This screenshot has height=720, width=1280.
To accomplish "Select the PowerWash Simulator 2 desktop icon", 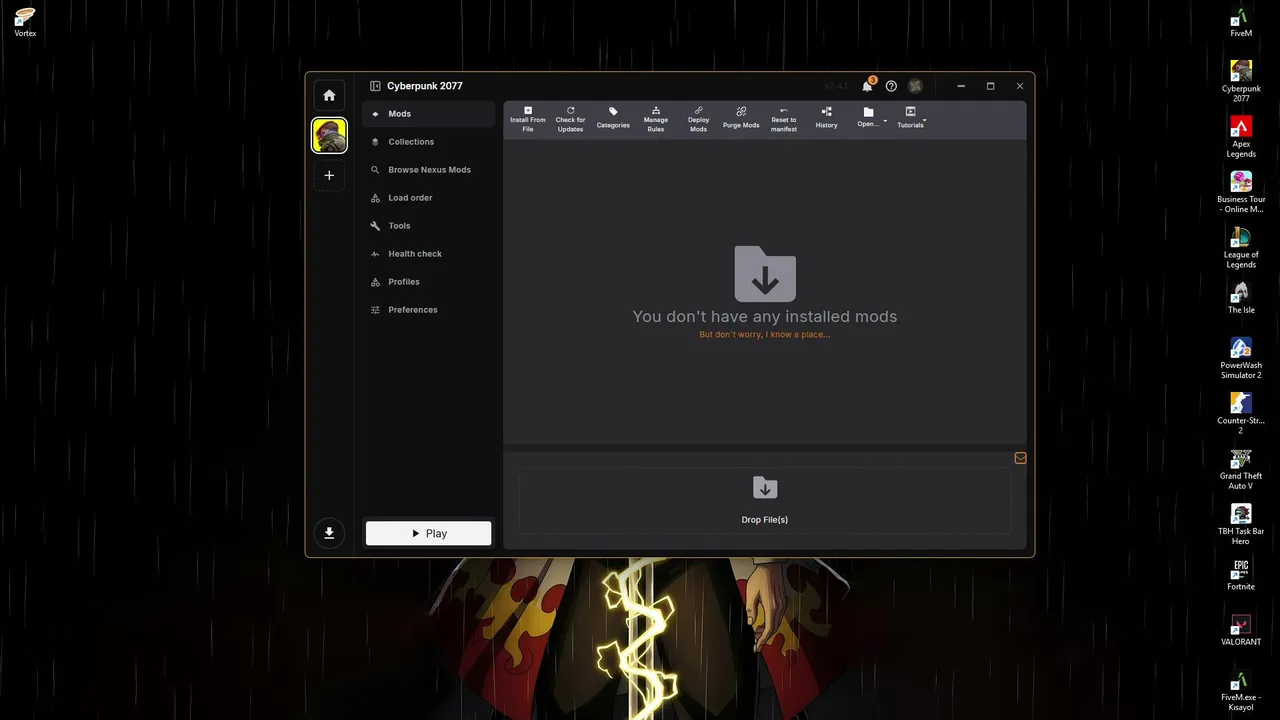I will click(1241, 358).
